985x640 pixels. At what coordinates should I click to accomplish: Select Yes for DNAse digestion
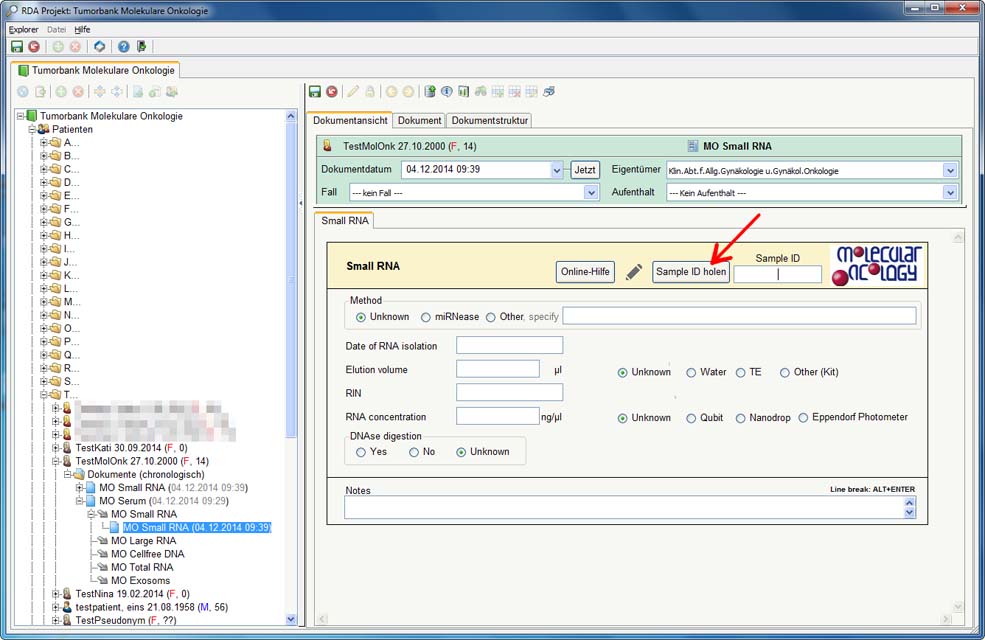tap(361, 452)
